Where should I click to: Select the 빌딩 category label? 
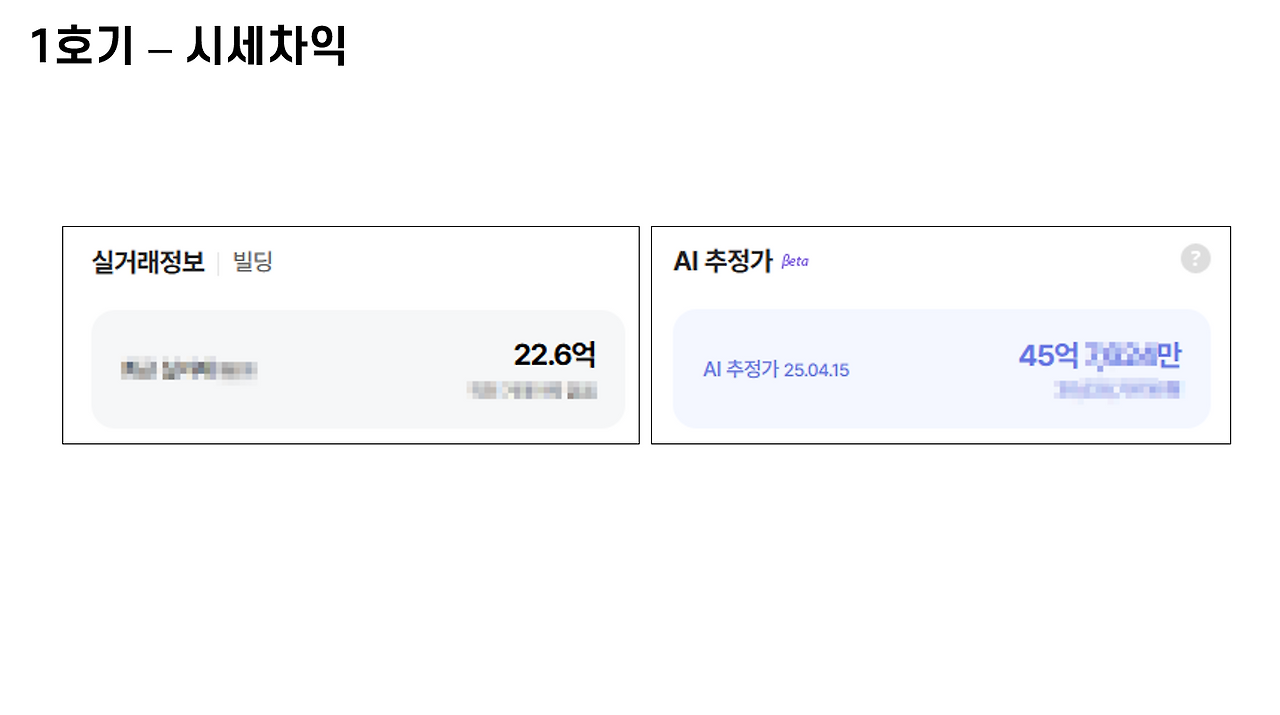pyautogui.click(x=251, y=263)
